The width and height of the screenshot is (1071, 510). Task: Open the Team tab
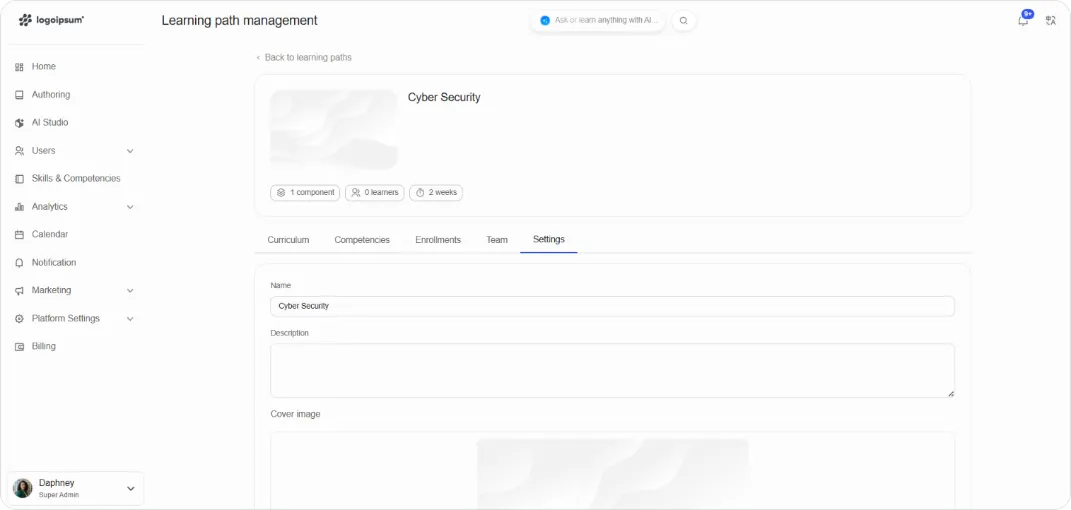(497, 240)
